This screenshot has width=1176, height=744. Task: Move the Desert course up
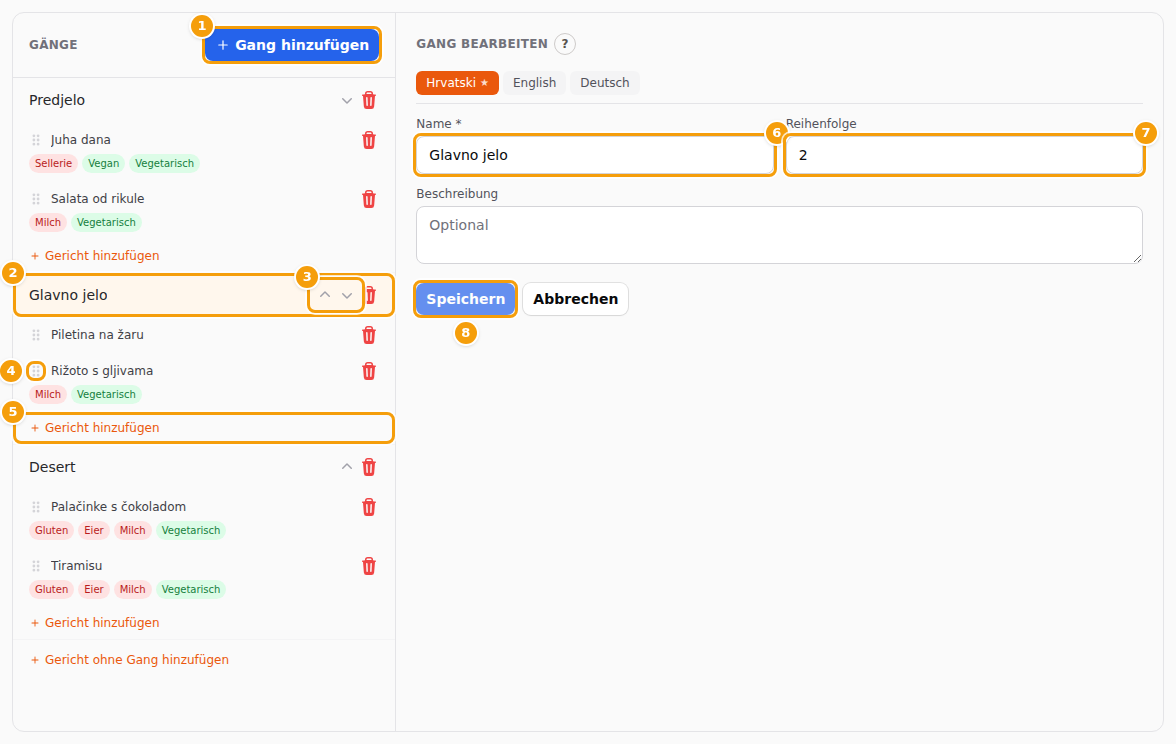pyautogui.click(x=346, y=467)
